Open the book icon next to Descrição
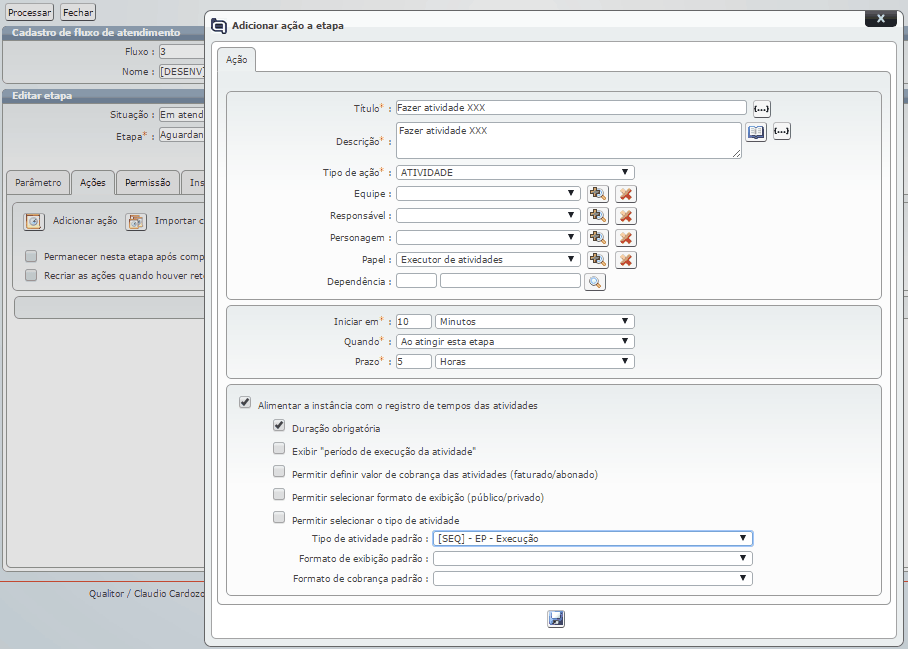Image resolution: width=908 pixels, height=649 pixels. pyautogui.click(x=756, y=132)
